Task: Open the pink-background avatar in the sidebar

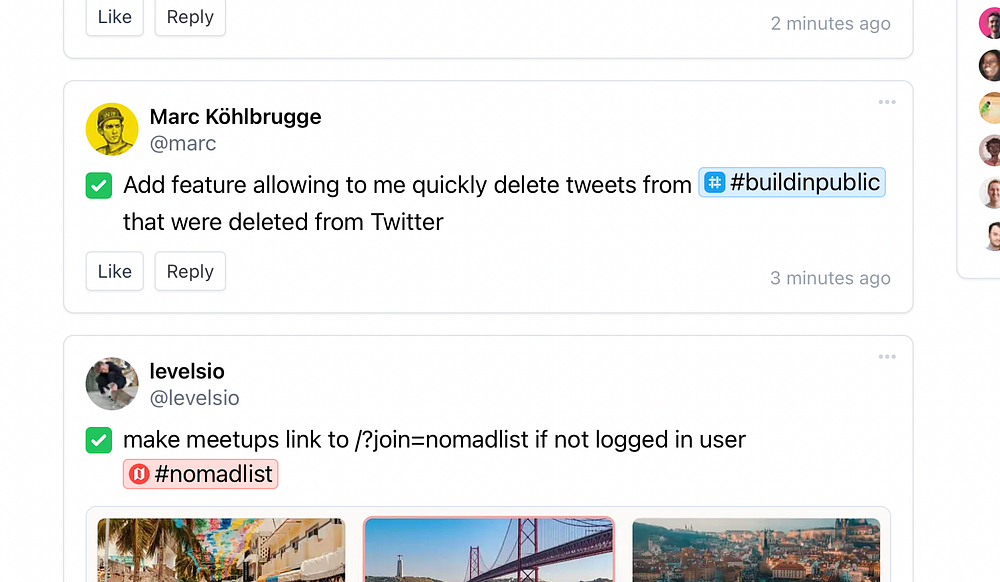Action: tap(989, 23)
